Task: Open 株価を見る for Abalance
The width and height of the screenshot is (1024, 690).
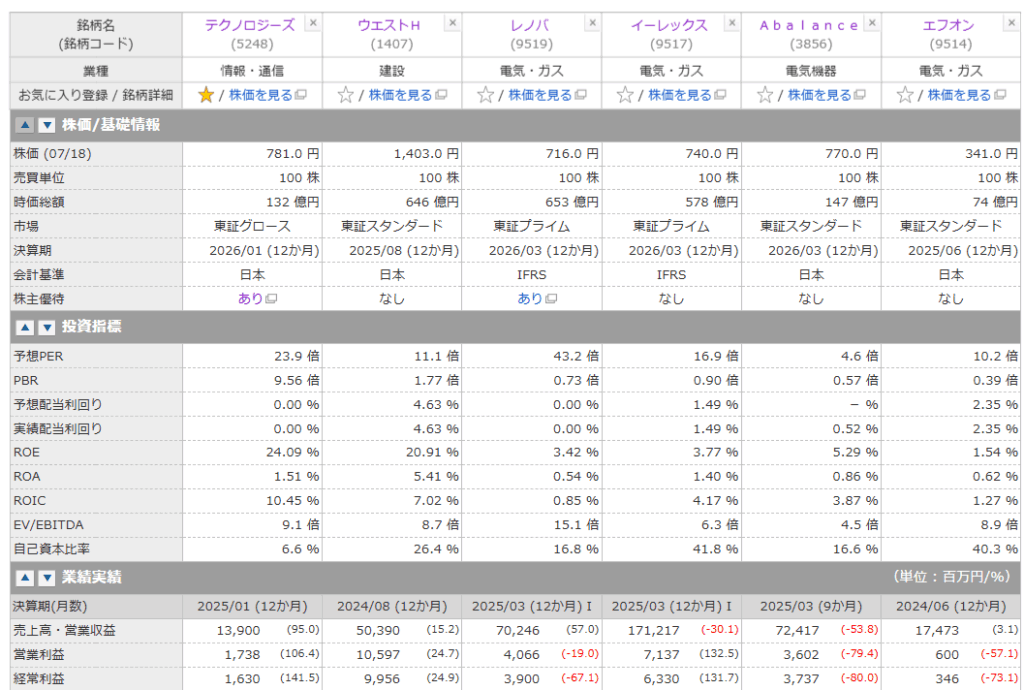Action: pyautogui.click(x=820, y=95)
